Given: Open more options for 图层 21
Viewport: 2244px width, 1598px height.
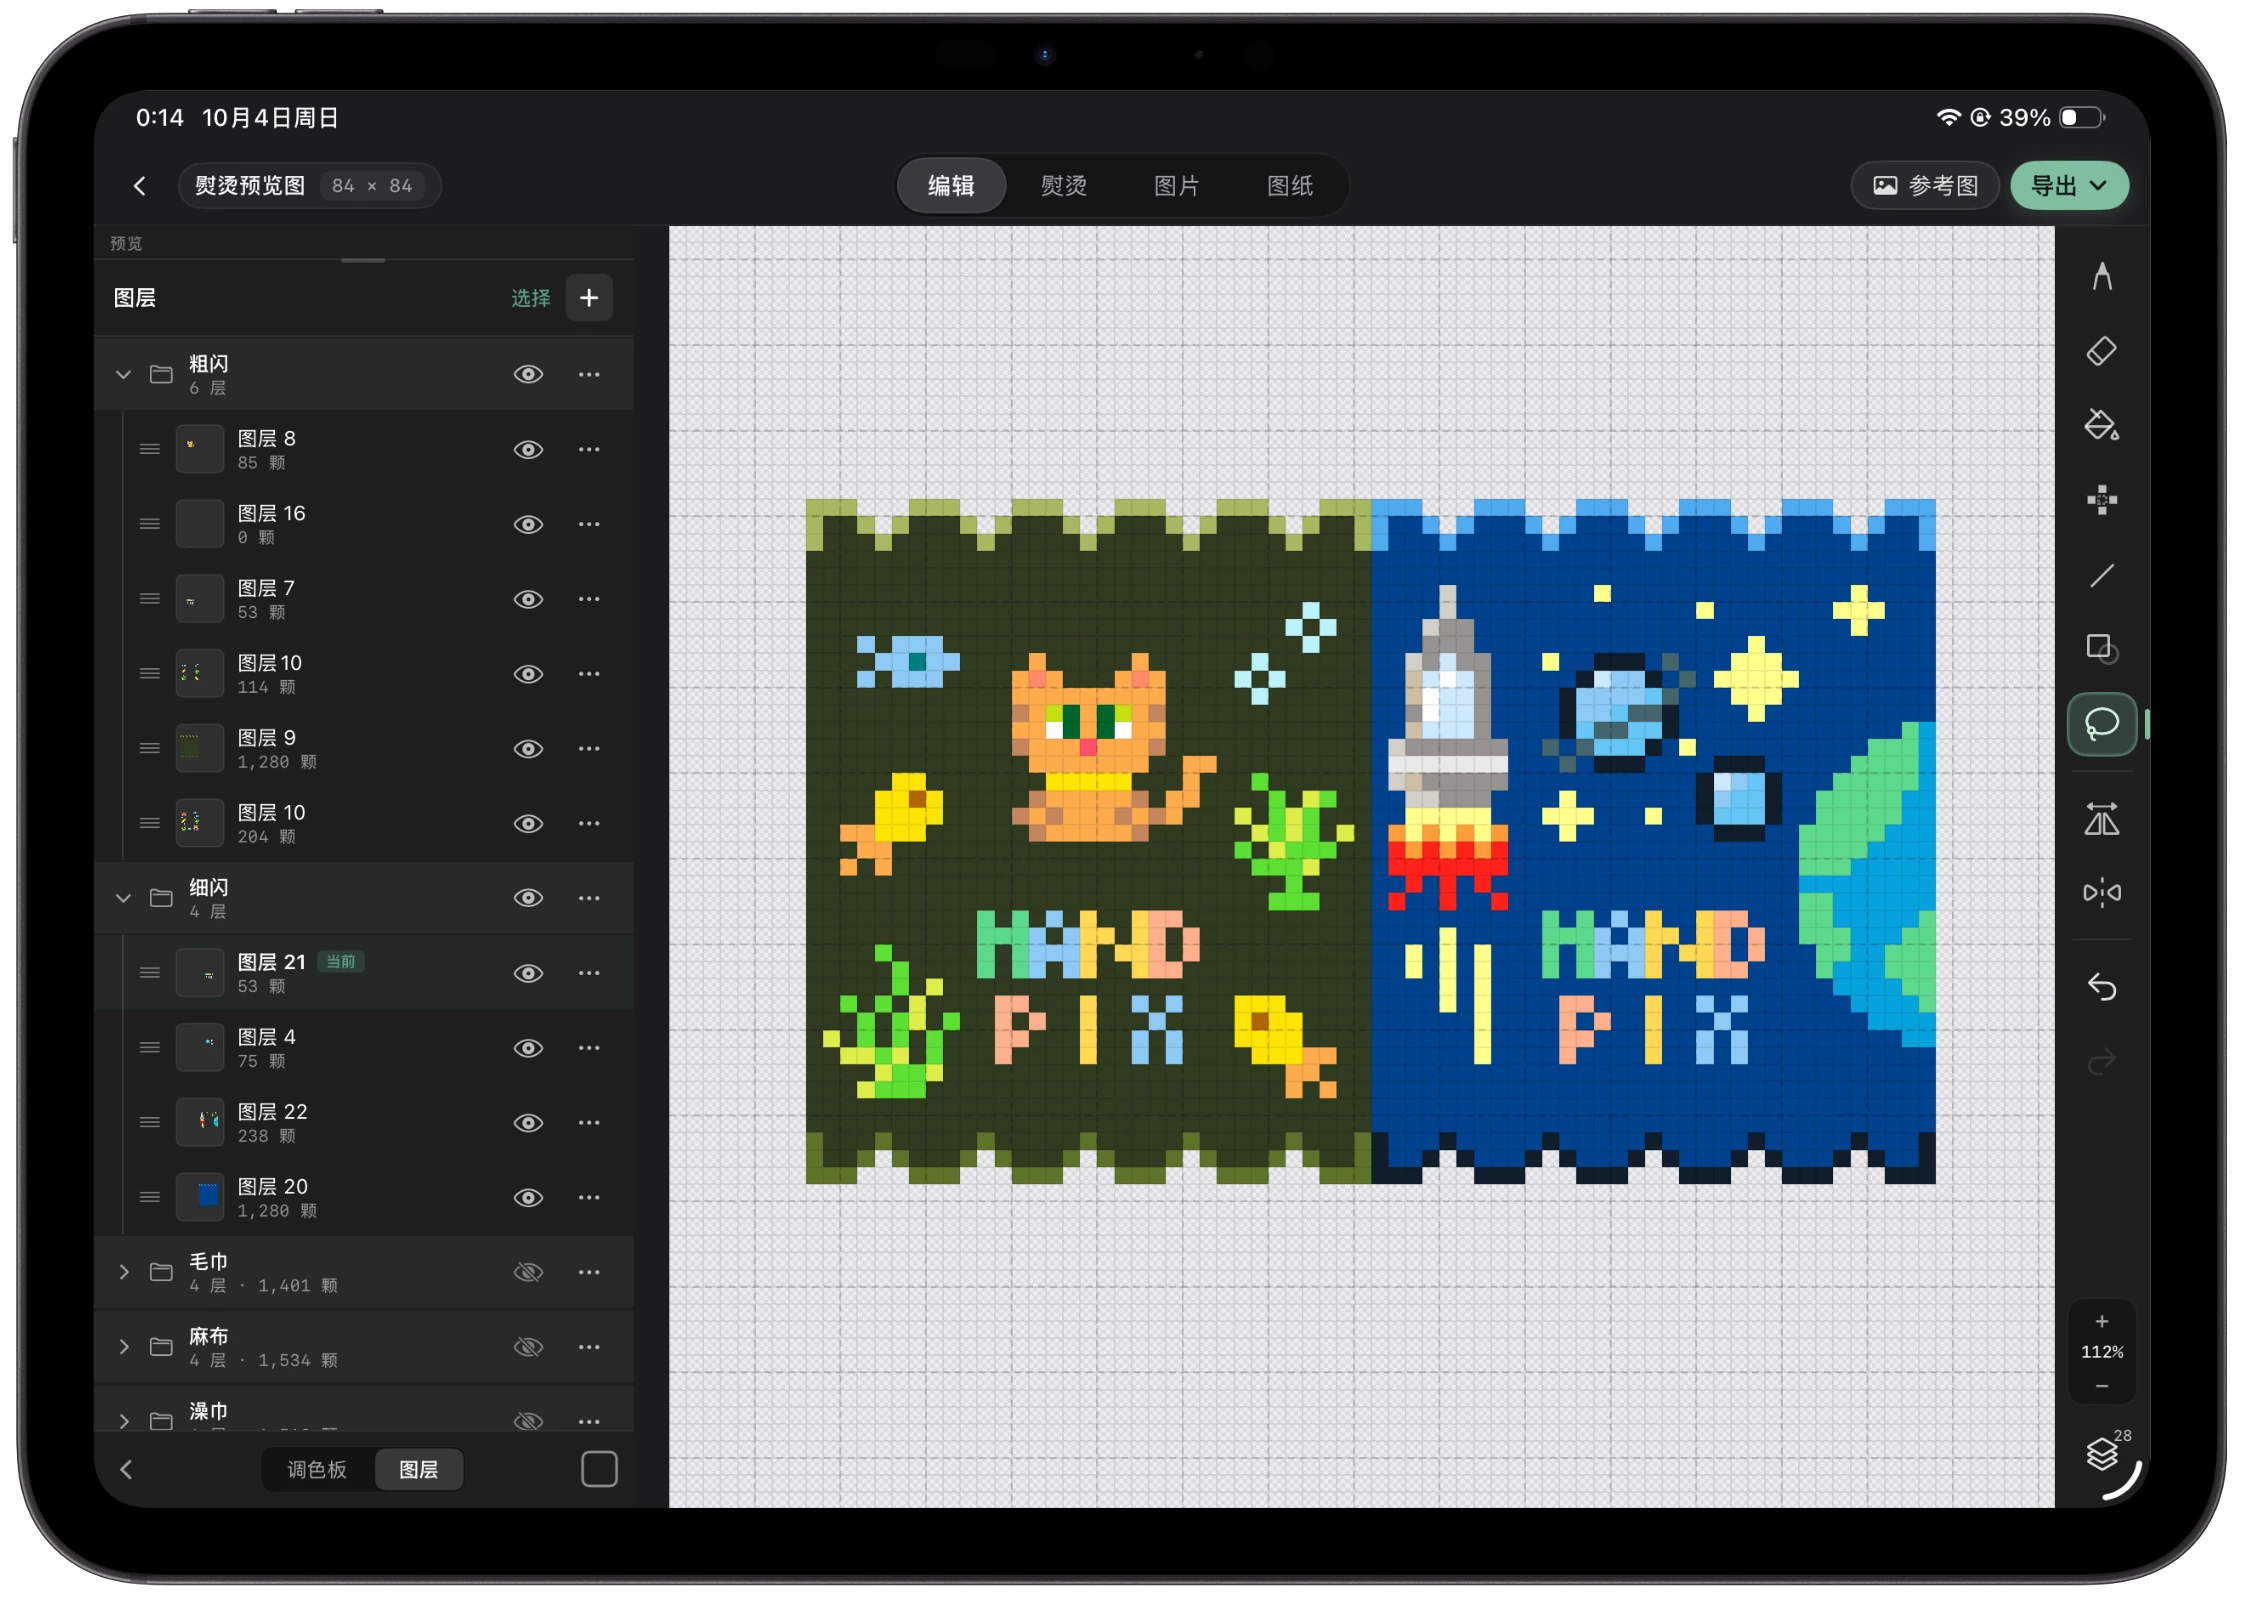Looking at the screenshot, I should tap(589, 972).
